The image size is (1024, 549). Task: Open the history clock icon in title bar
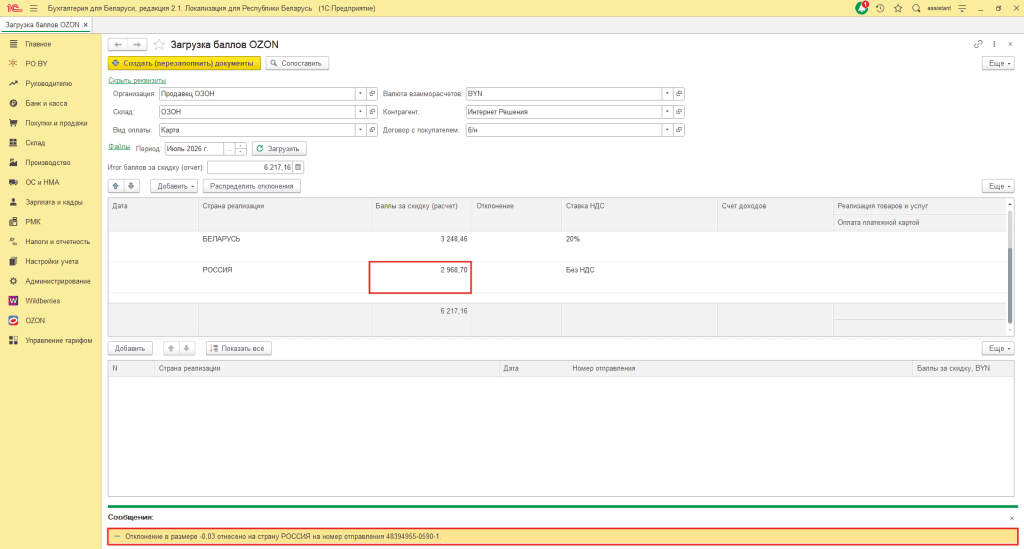(x=880, y=8)
